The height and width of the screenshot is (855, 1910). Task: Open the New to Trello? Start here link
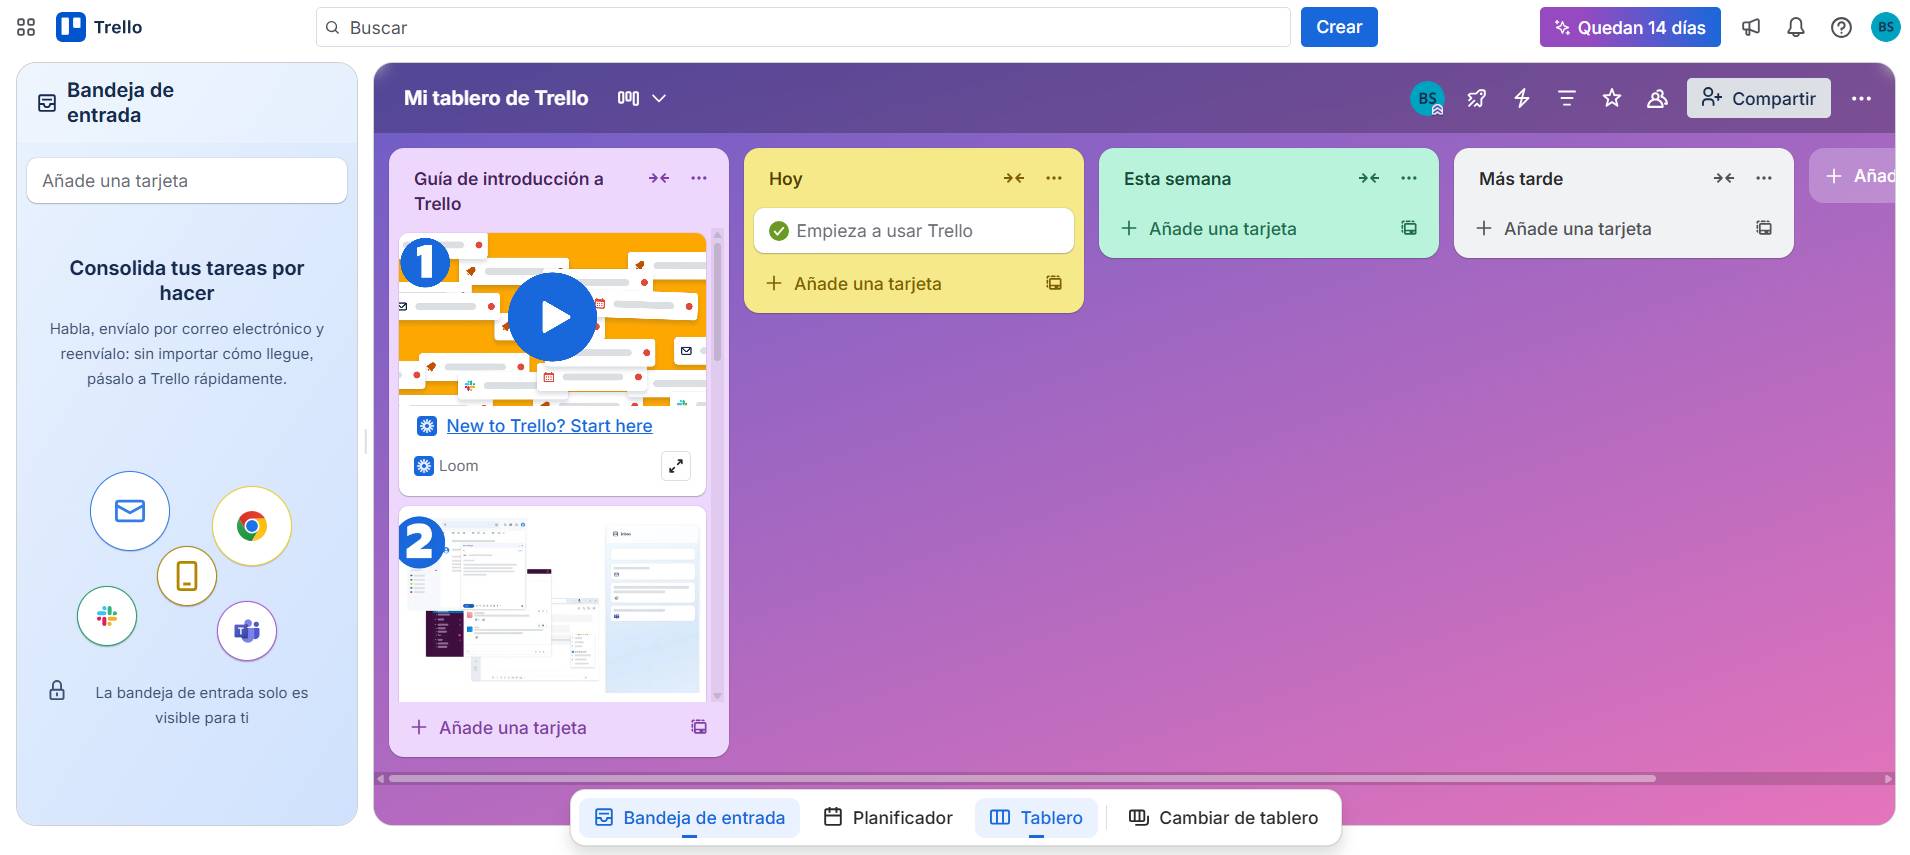point(549,426)
